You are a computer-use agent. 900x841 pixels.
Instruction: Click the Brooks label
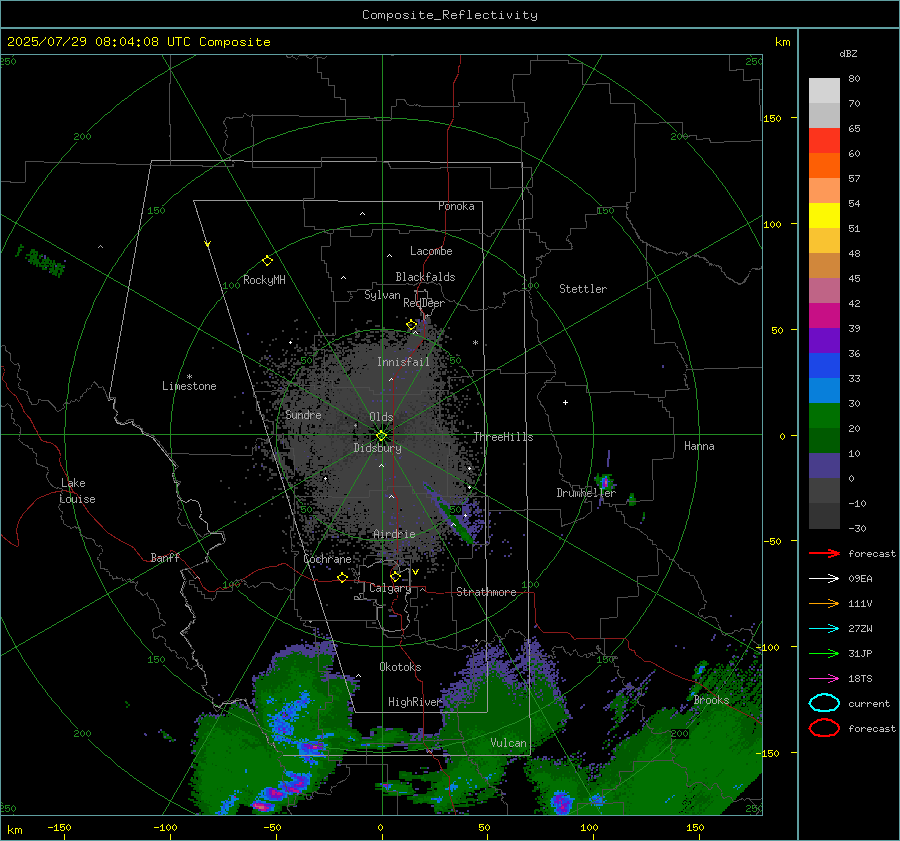711,700
